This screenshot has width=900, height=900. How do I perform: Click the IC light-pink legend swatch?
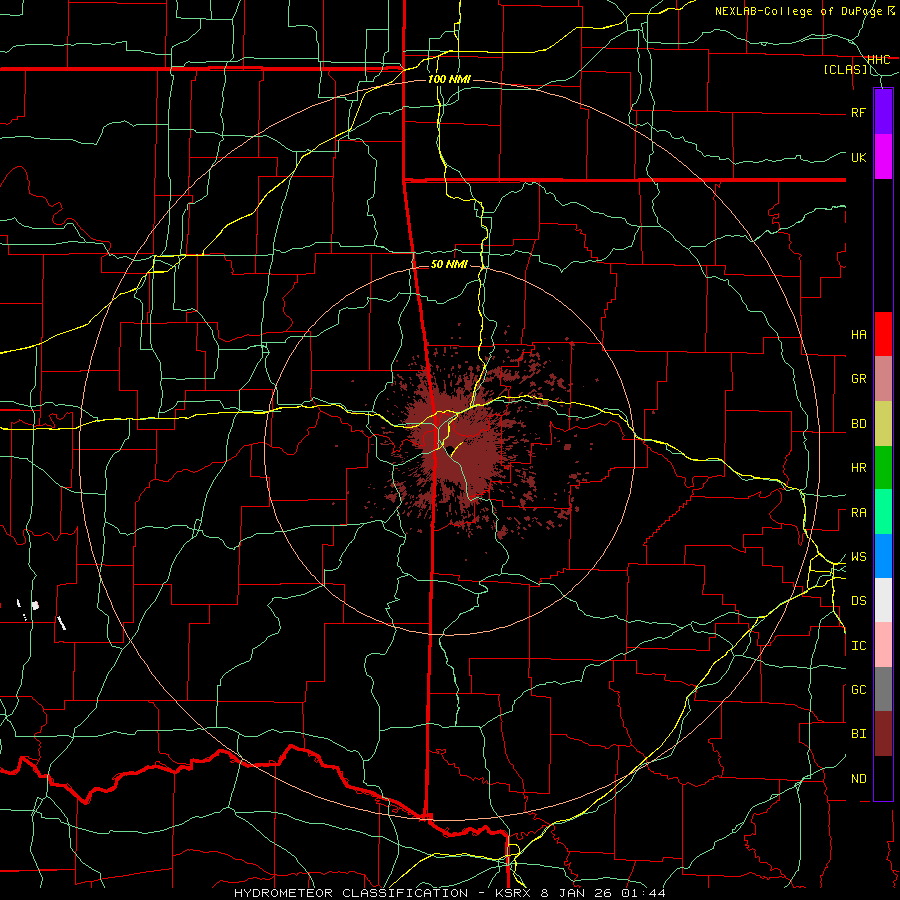(883, 645)
